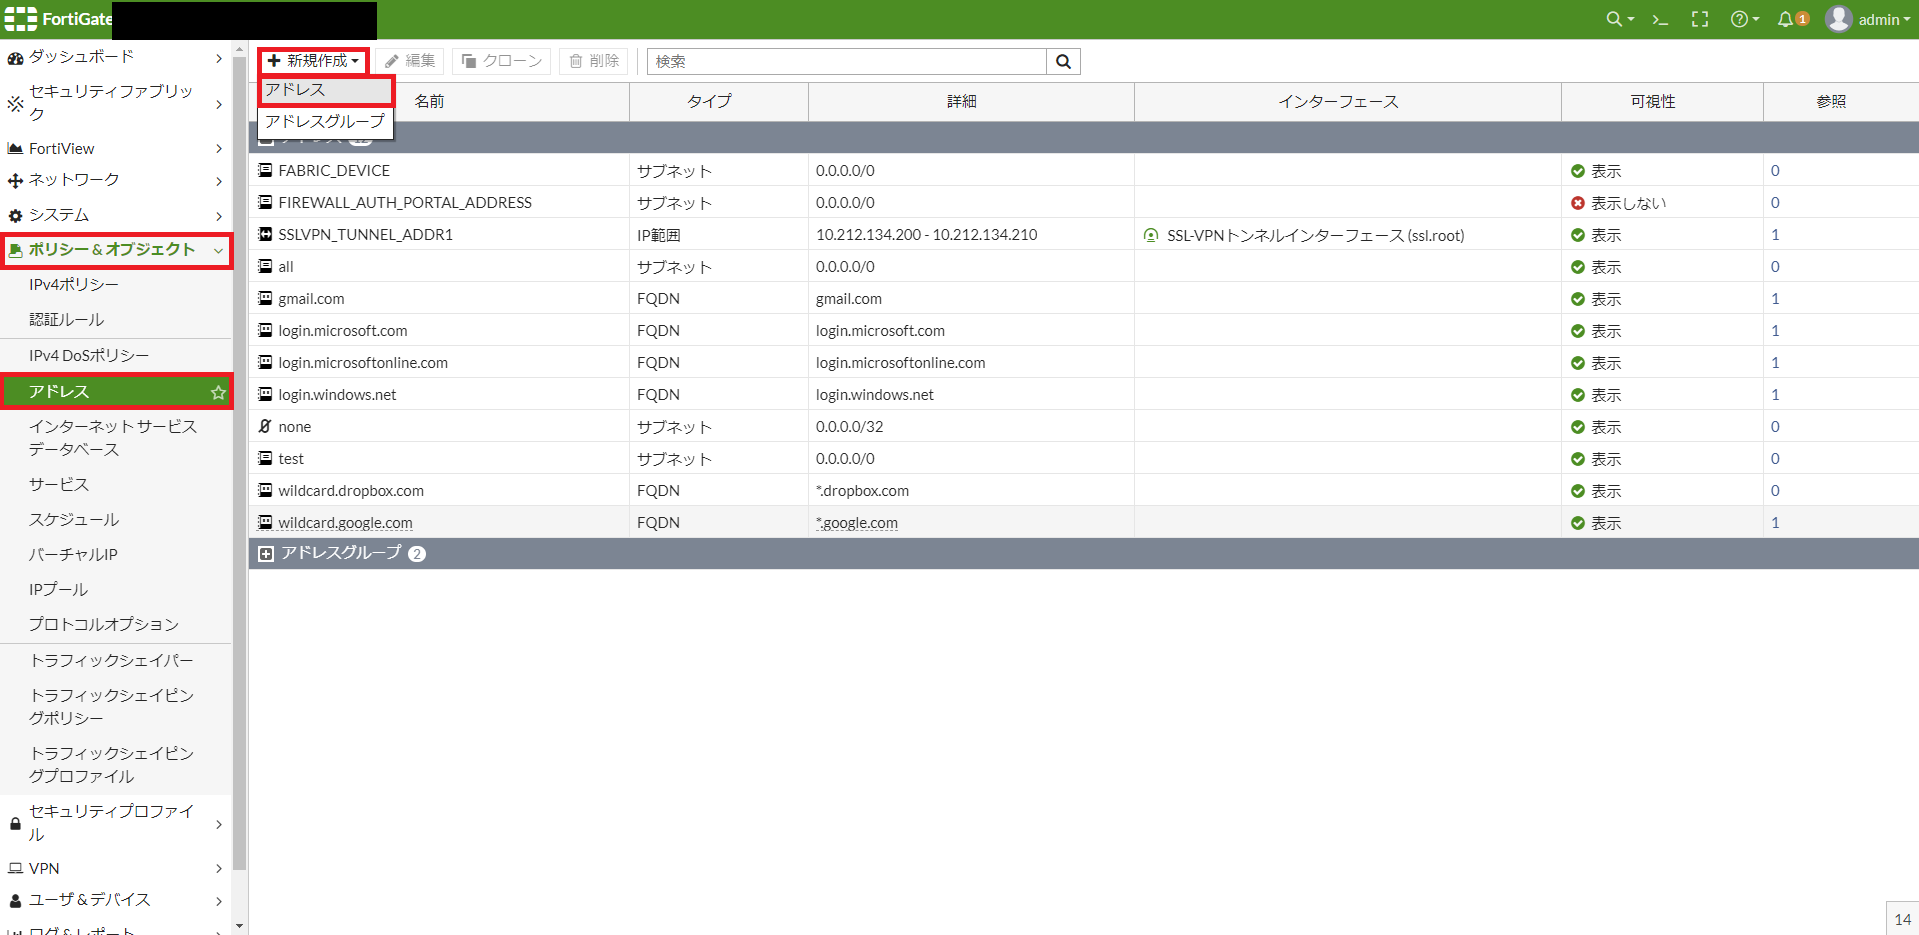The height and width of the screenshot is (935, 1919).
Task: Click the fullscreen toggle icon
Action: [x=1699, y=19]
